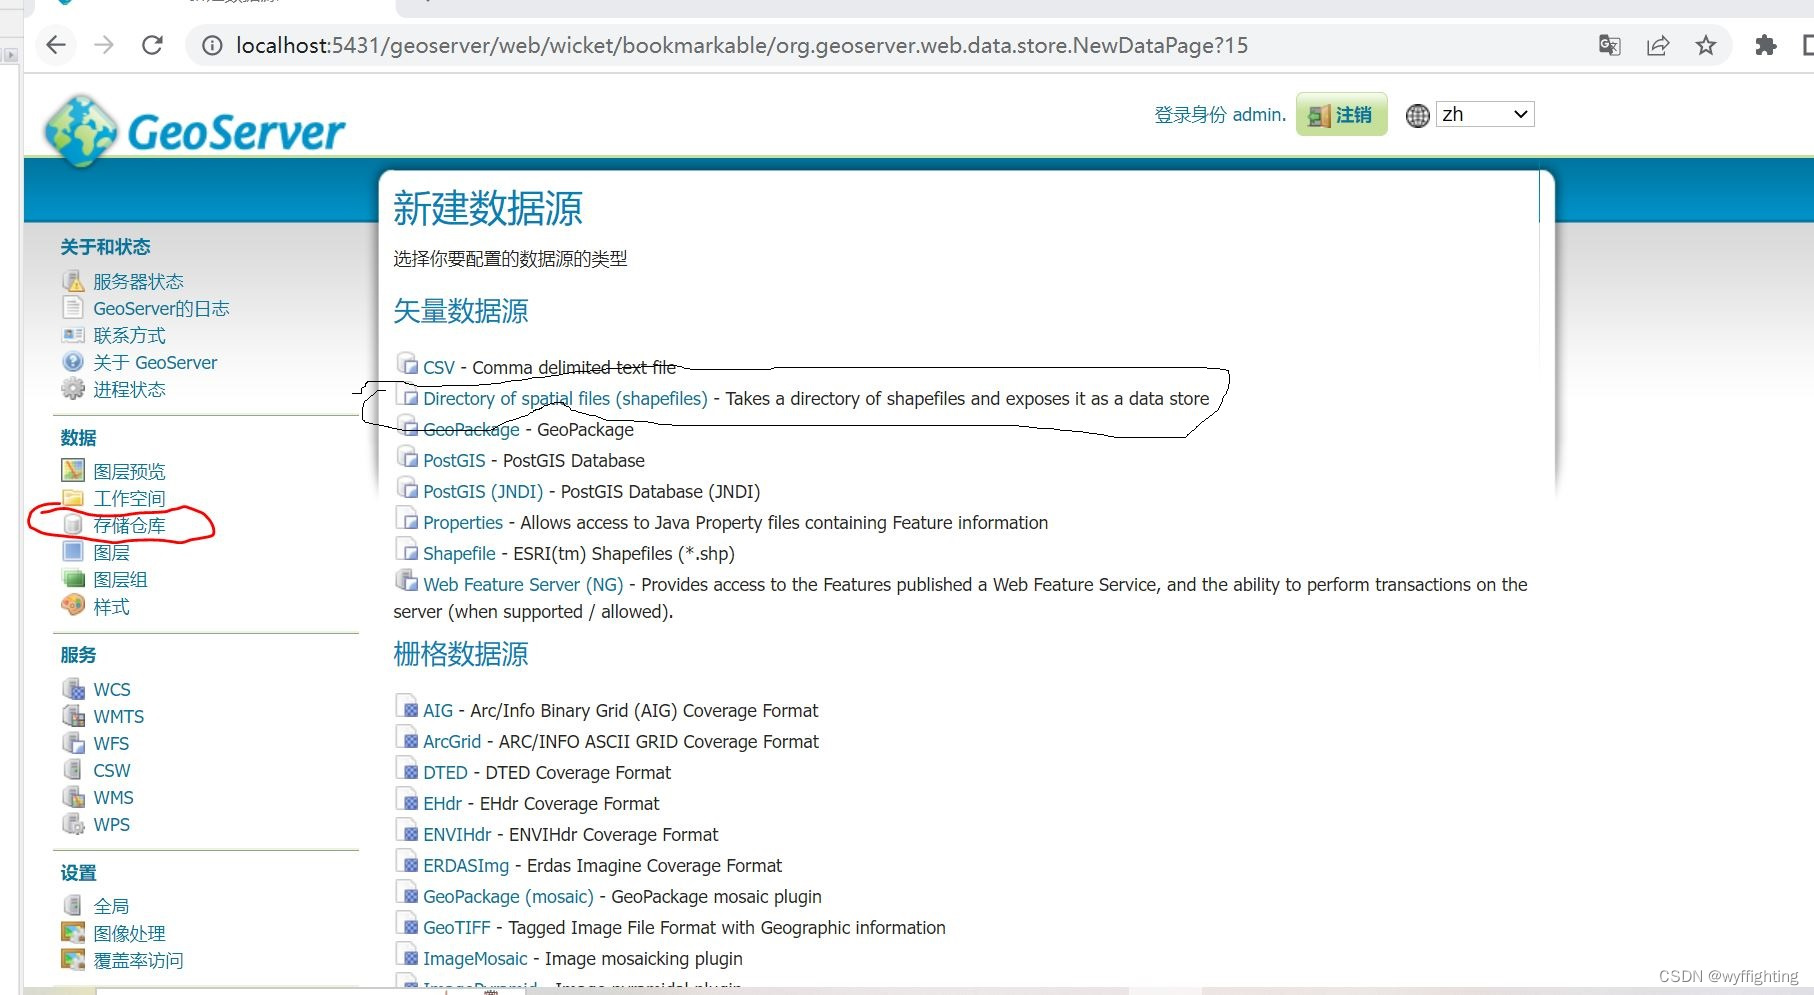
Task: Open the WMS service settings
Action: [113, 797]
